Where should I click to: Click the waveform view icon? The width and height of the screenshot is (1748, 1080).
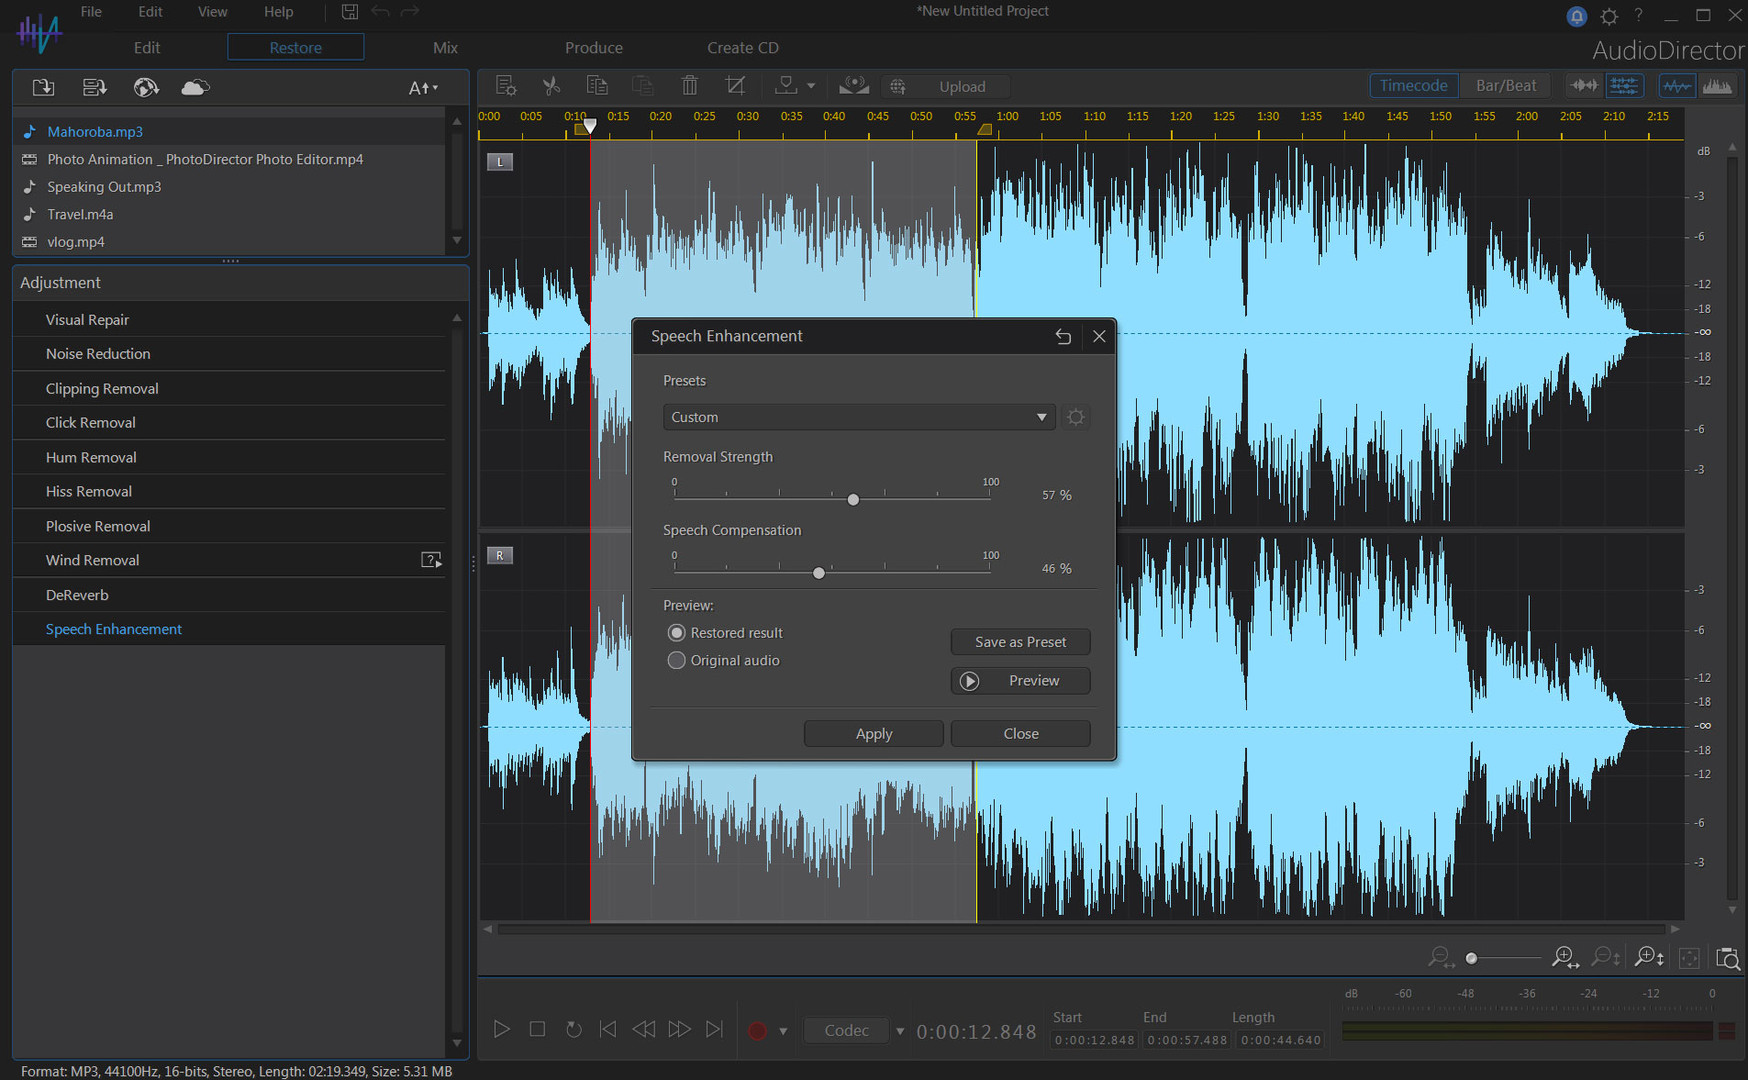pos(1677,85)
